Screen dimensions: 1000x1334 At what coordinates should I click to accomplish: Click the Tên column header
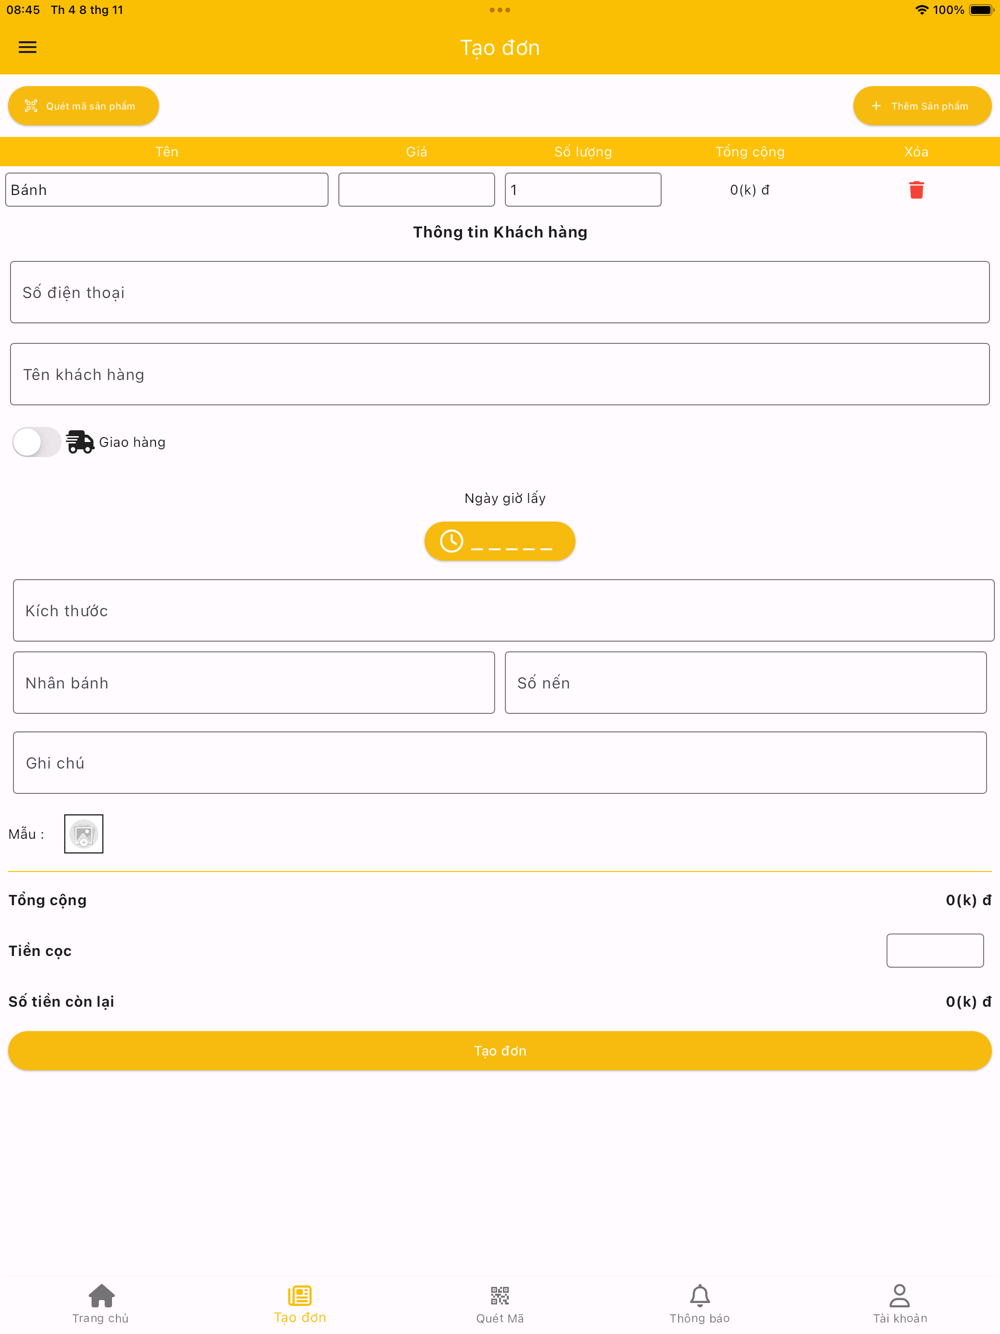pos(167,152)
